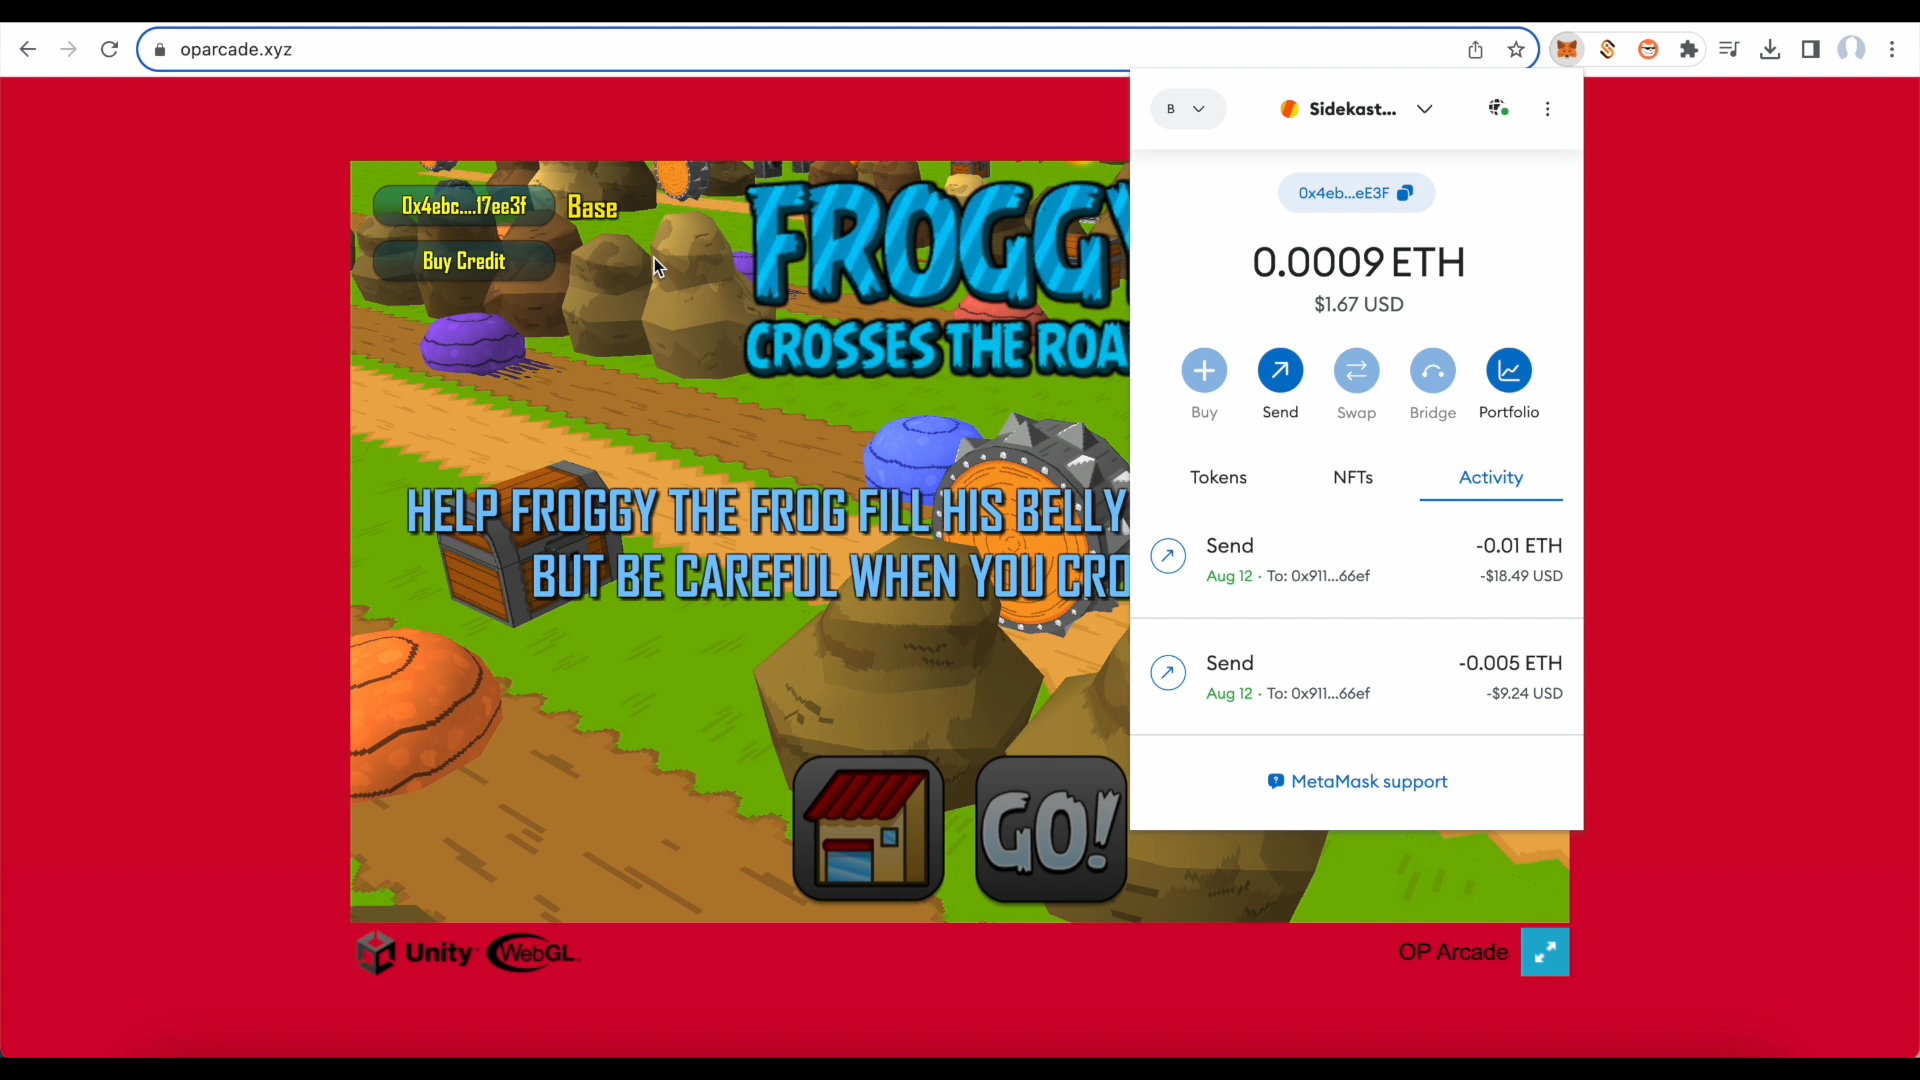Switch to the NFTs tab
Screen dimensions: 1920x1080
[x=1352, y=477]
